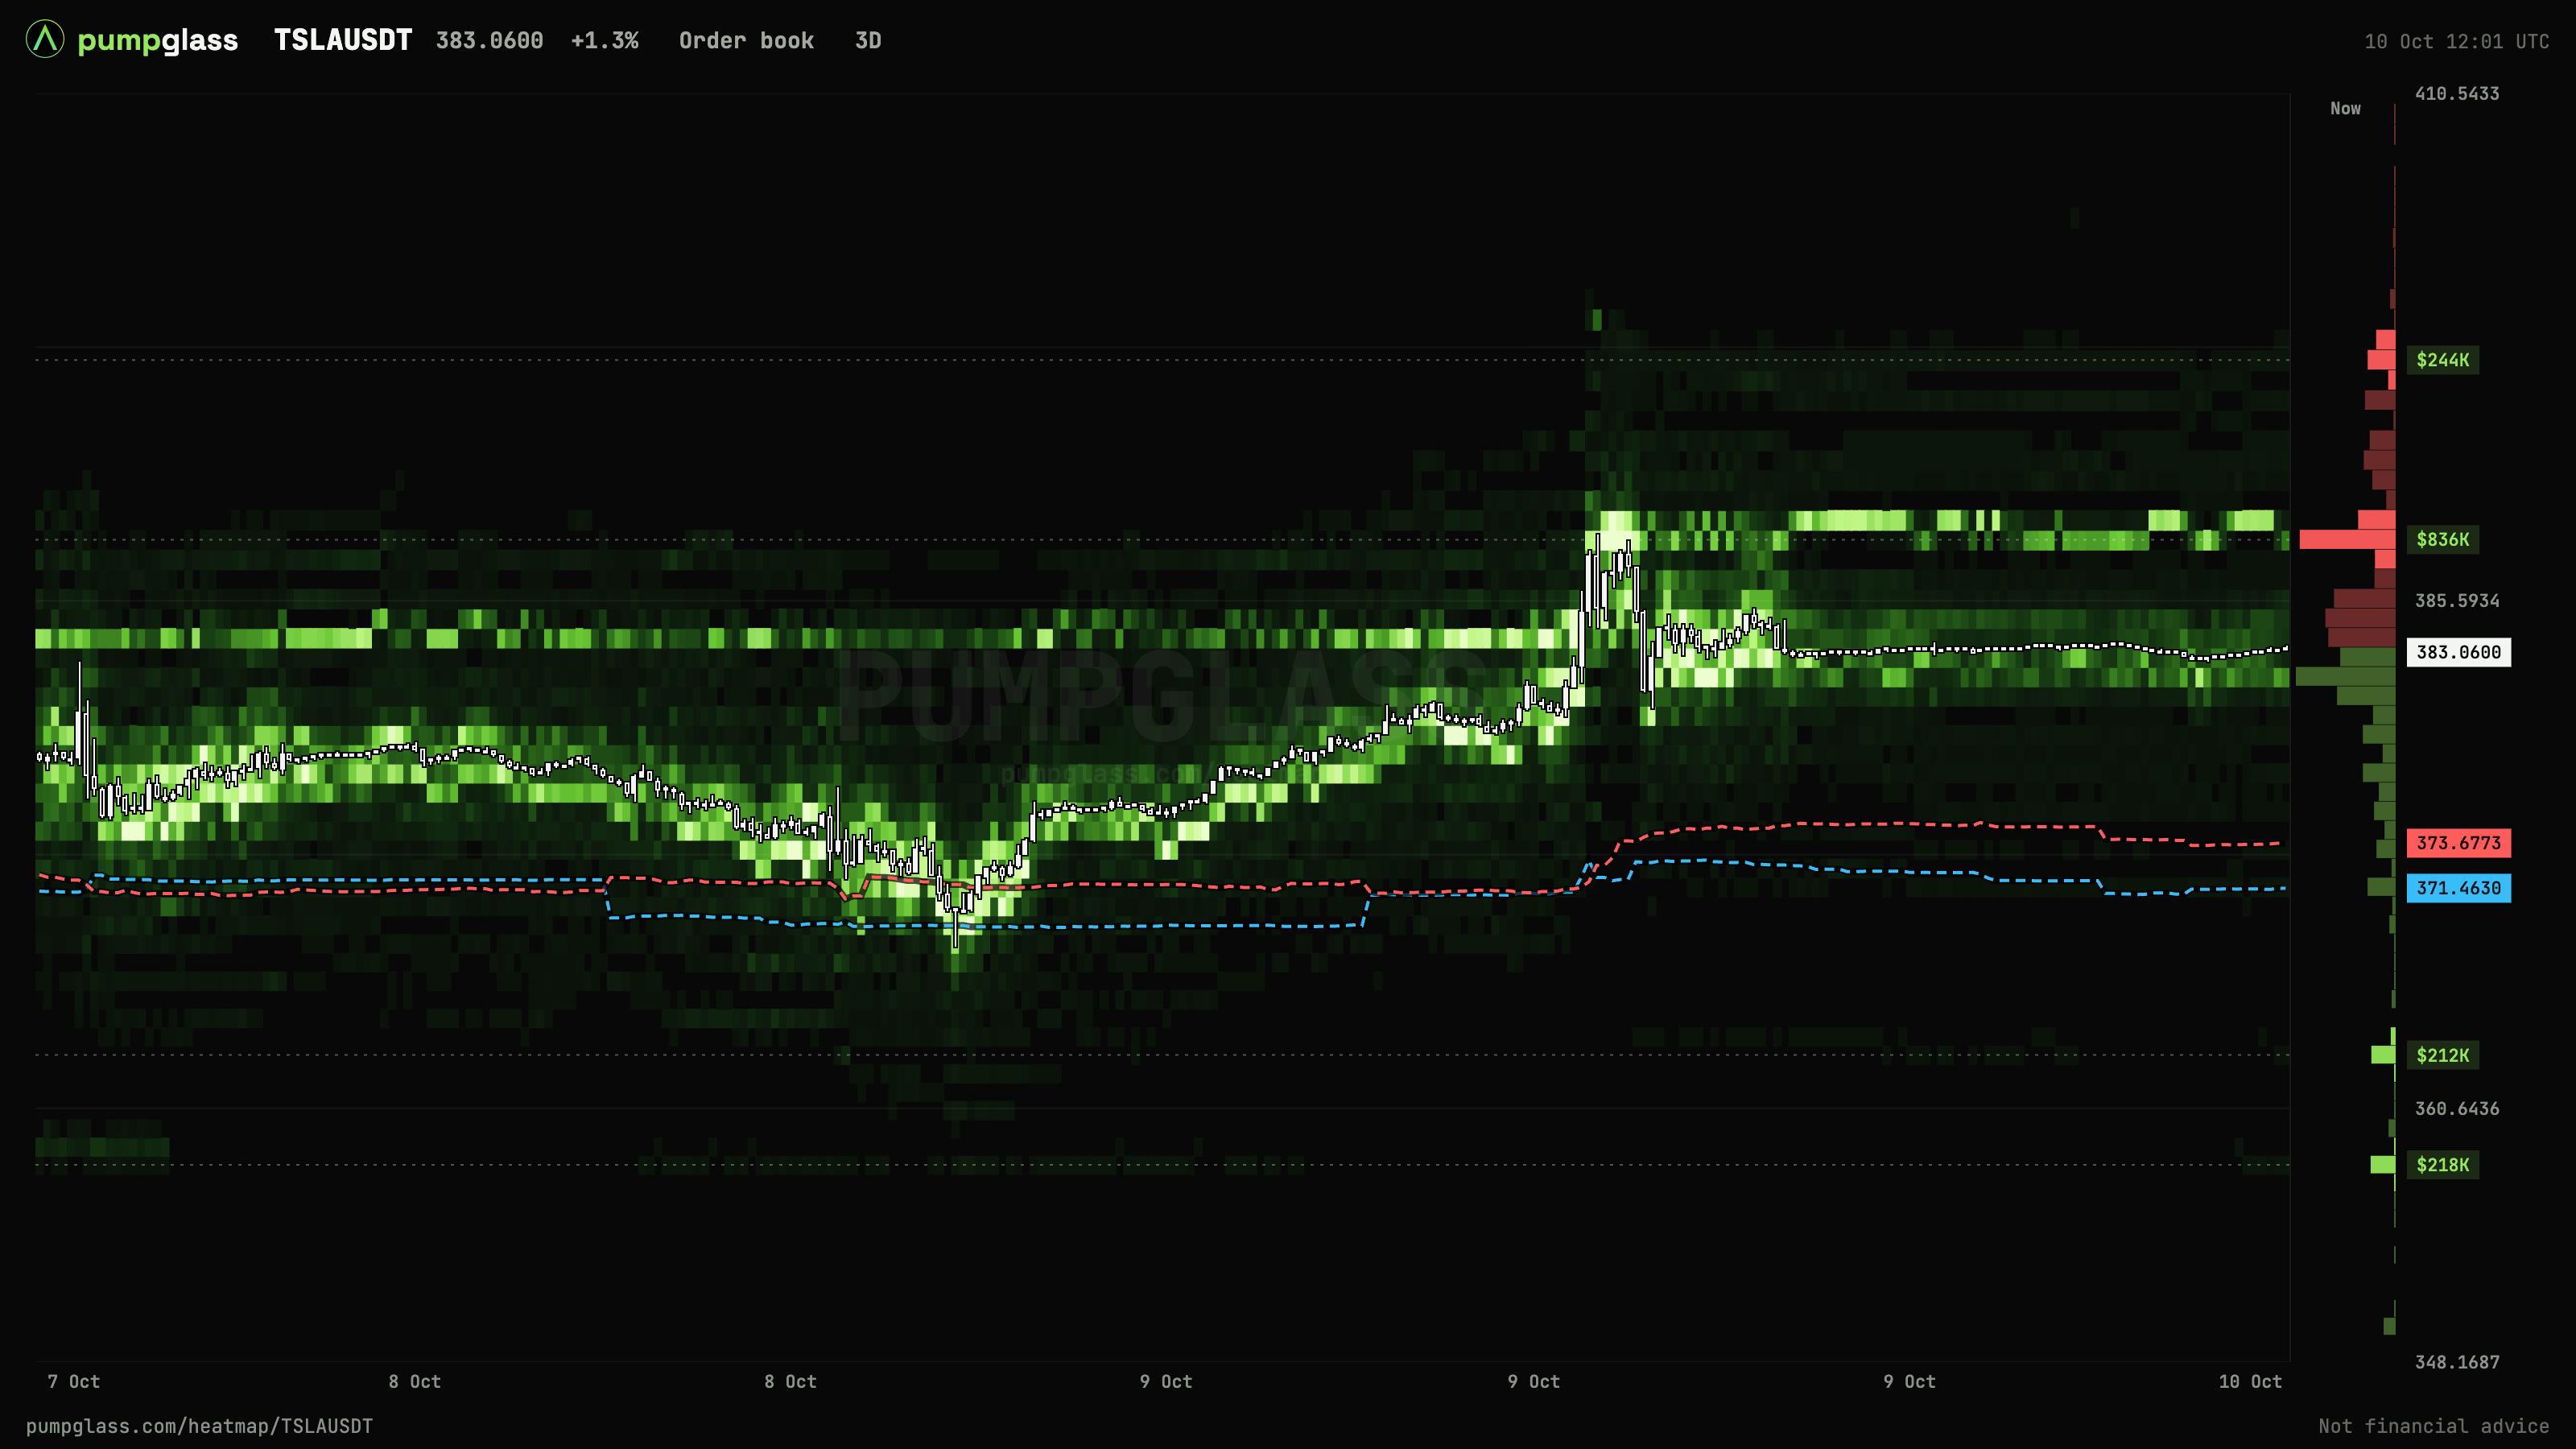Screen dimensions: 2576x1449
Task: Select the TSLAUSDT symbol title
Action: pos(343,40)
